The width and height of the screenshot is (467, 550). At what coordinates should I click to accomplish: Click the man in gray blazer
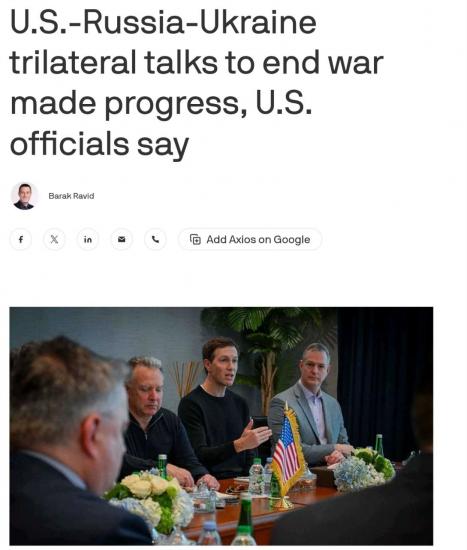[x=311, y=403]
